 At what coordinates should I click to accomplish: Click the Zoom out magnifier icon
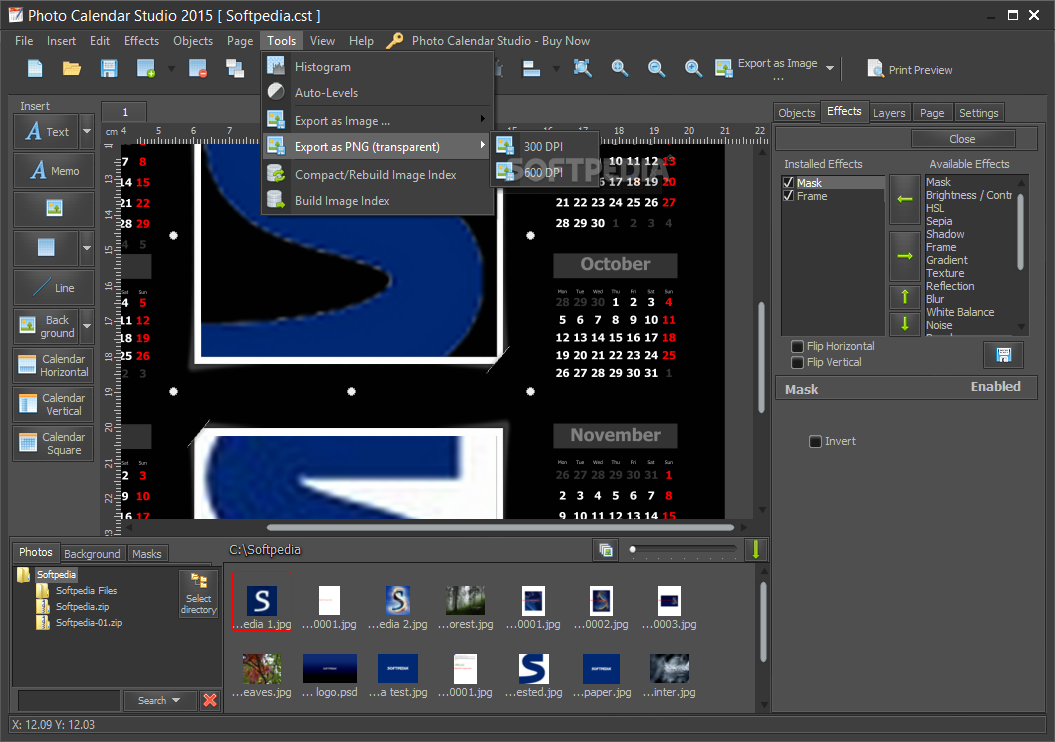tap(656, 68)
